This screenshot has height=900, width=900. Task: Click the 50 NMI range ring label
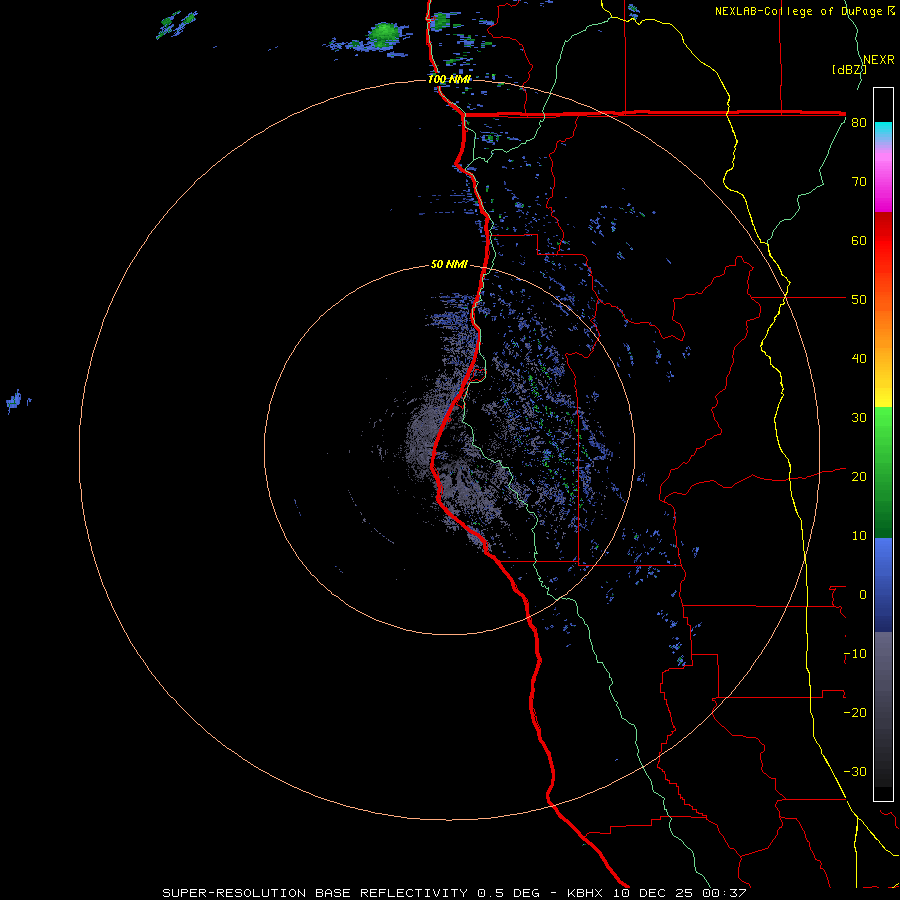pos(449,265)
